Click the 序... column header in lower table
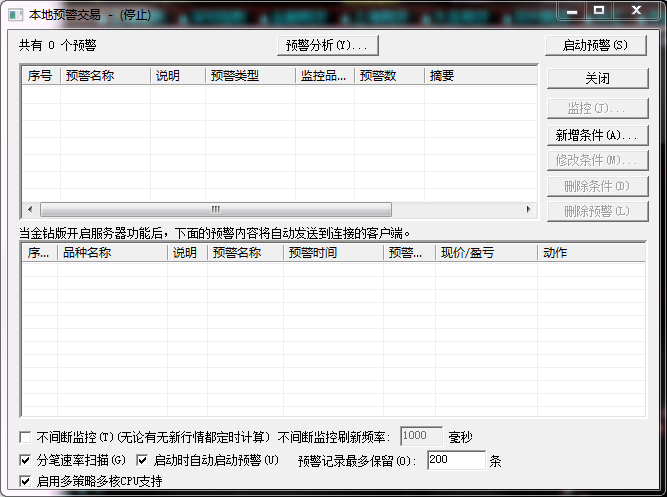 click(40, 253)
